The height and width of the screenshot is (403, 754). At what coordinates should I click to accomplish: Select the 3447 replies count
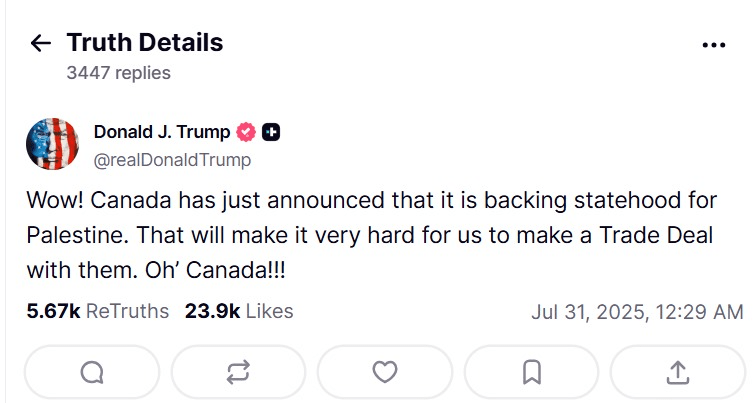[118, 72]
